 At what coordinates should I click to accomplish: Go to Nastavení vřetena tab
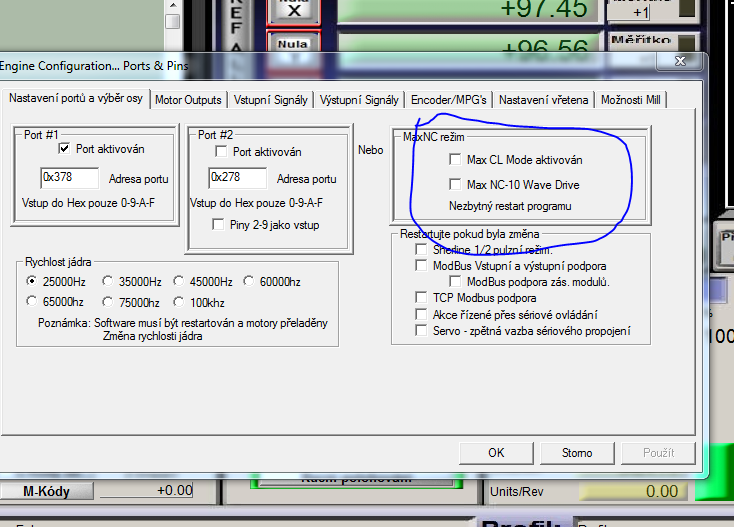point(543,100)
